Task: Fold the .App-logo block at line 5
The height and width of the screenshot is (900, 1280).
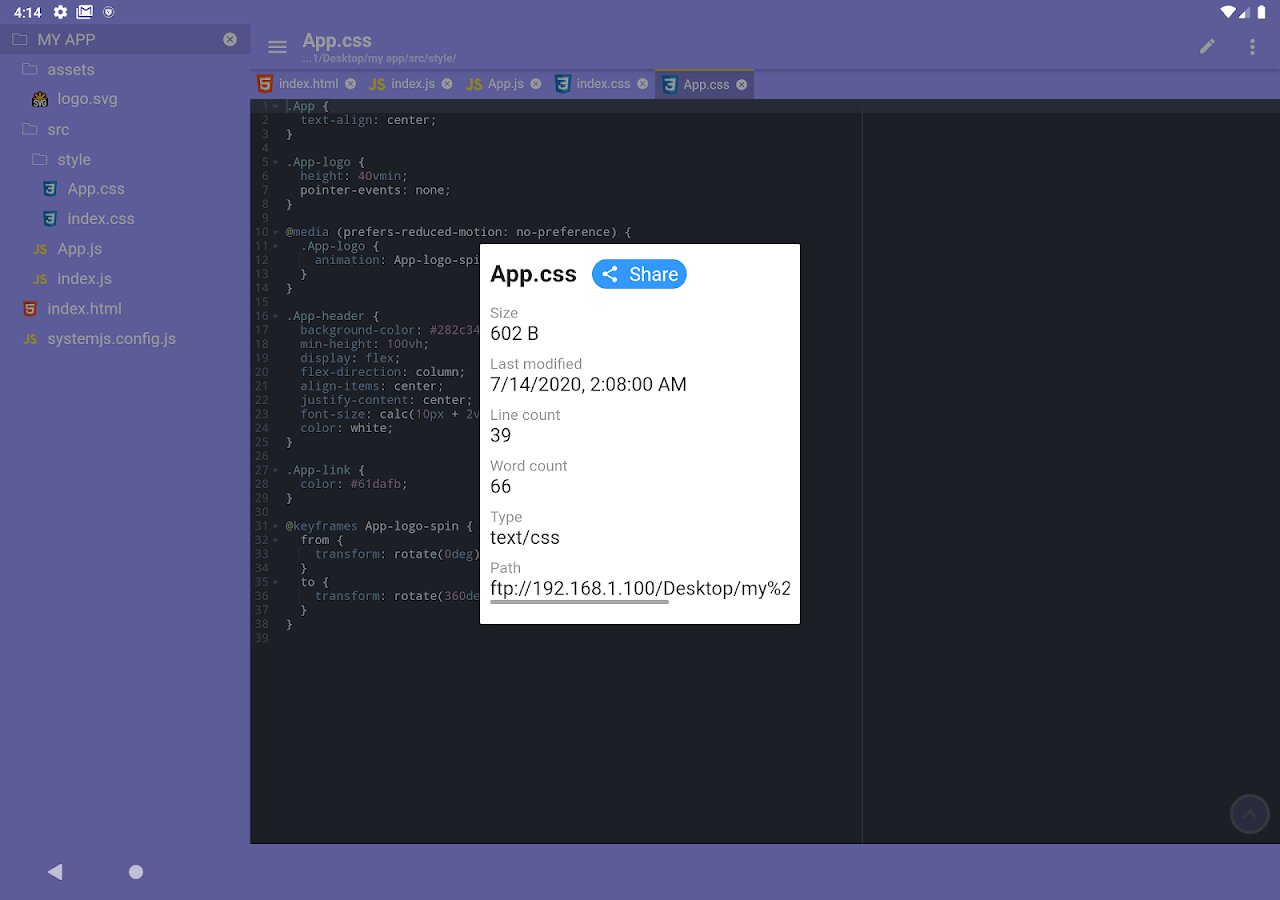Action: [x=275, y=162]
